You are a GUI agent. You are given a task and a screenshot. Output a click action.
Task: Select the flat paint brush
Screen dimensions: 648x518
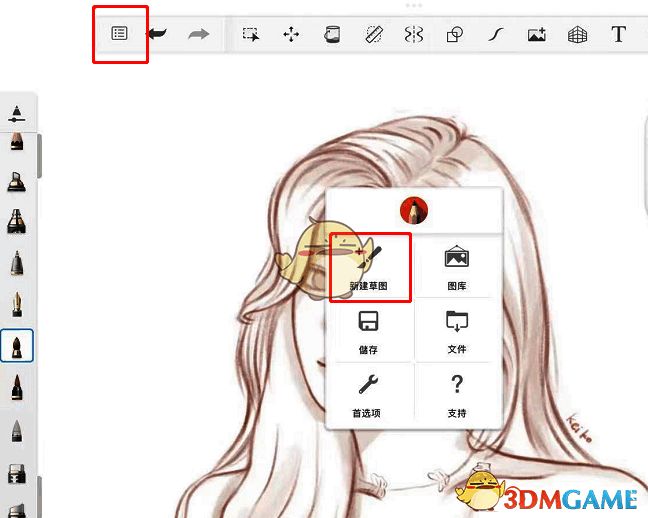pos(17,474)
